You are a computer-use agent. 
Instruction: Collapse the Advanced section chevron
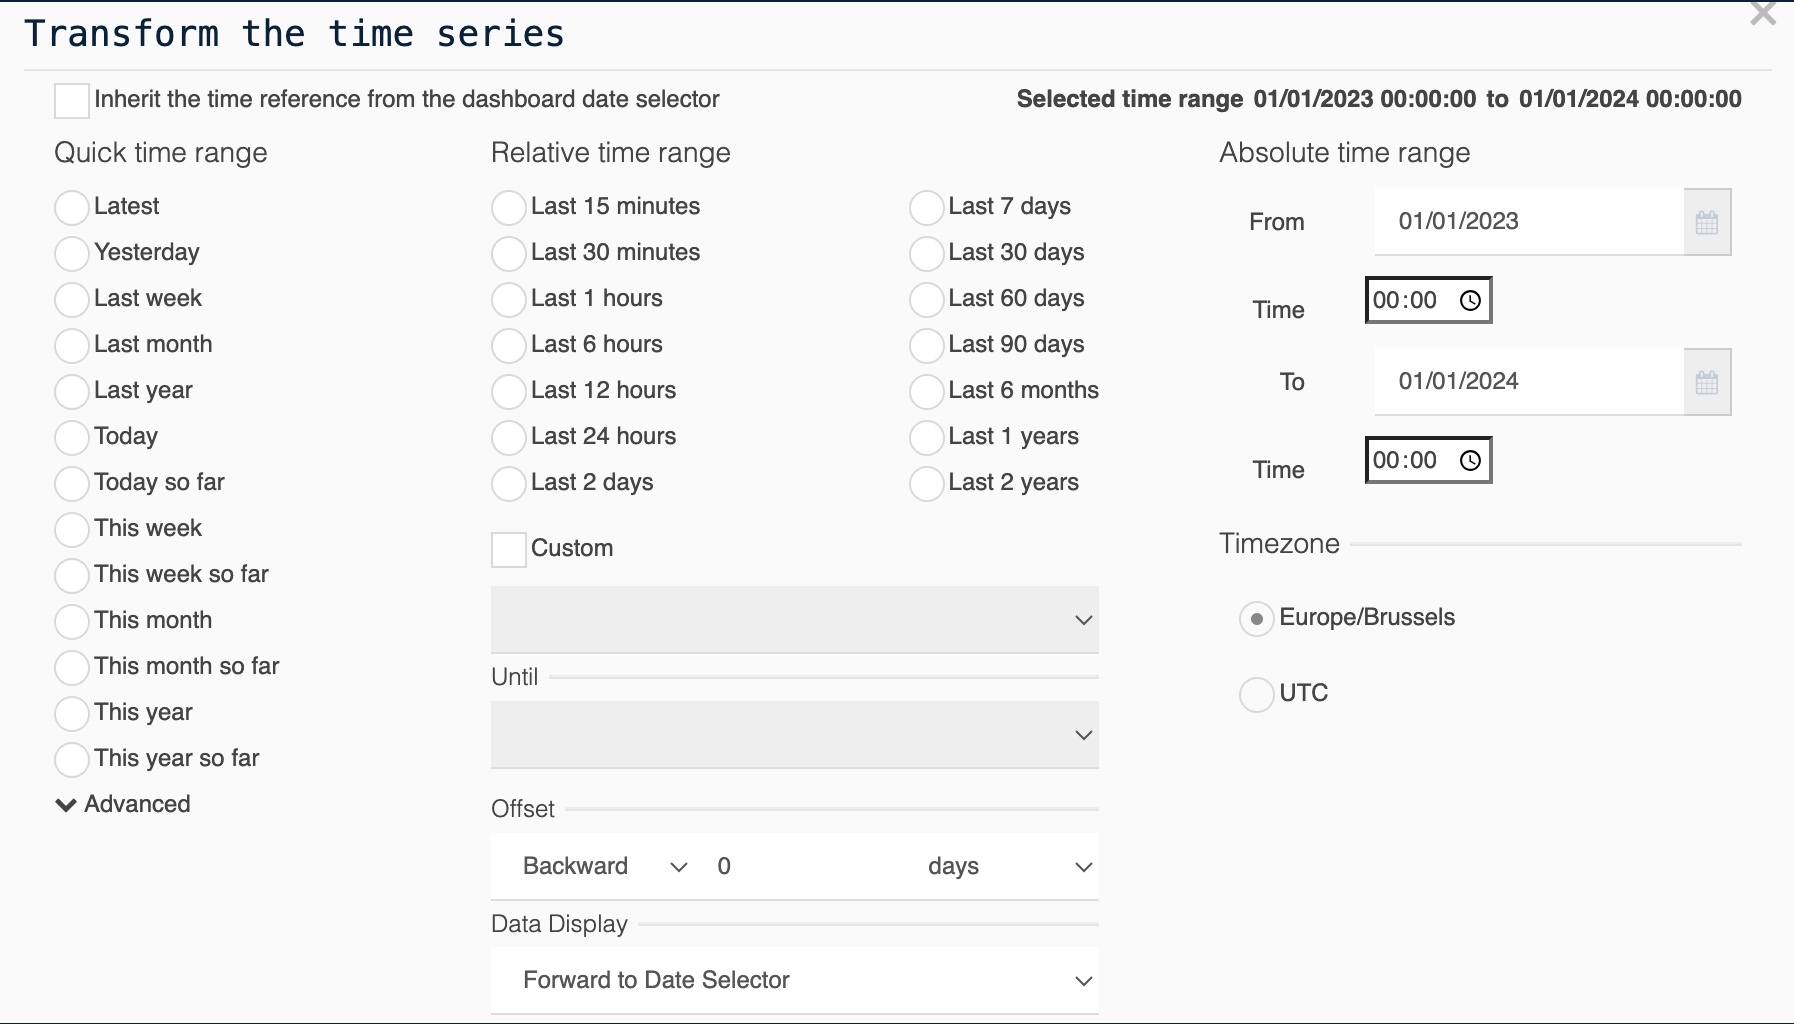coord(66,805)
